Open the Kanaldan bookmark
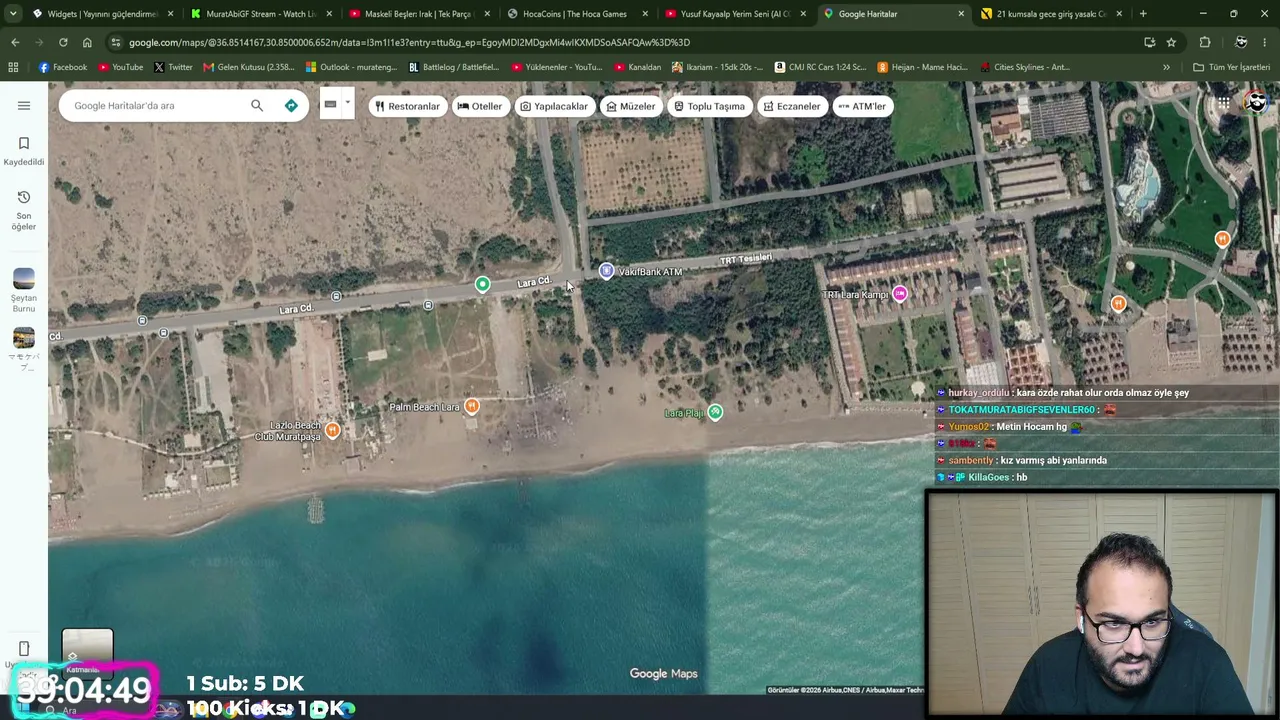This screenshot has height=720, width=1280. (x=637, y=67)
